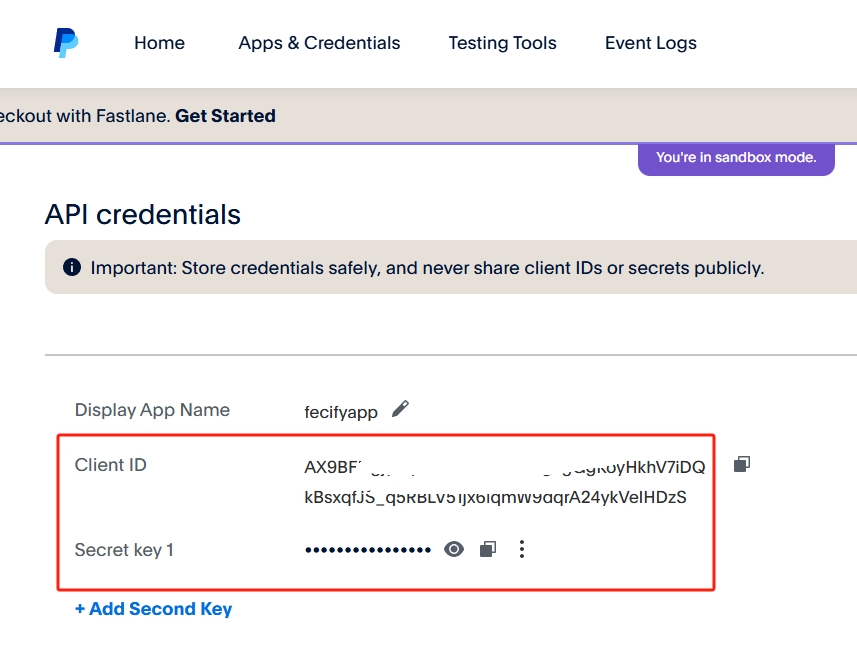Copy Secret key 1 to clipboard
This screenshot has width=857, height=665.
point(487,549)
